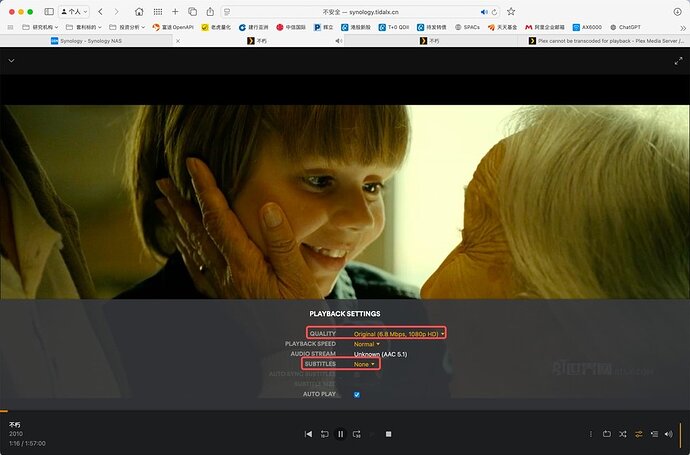Open the Subtitles None dropdown

coord(364,364)
